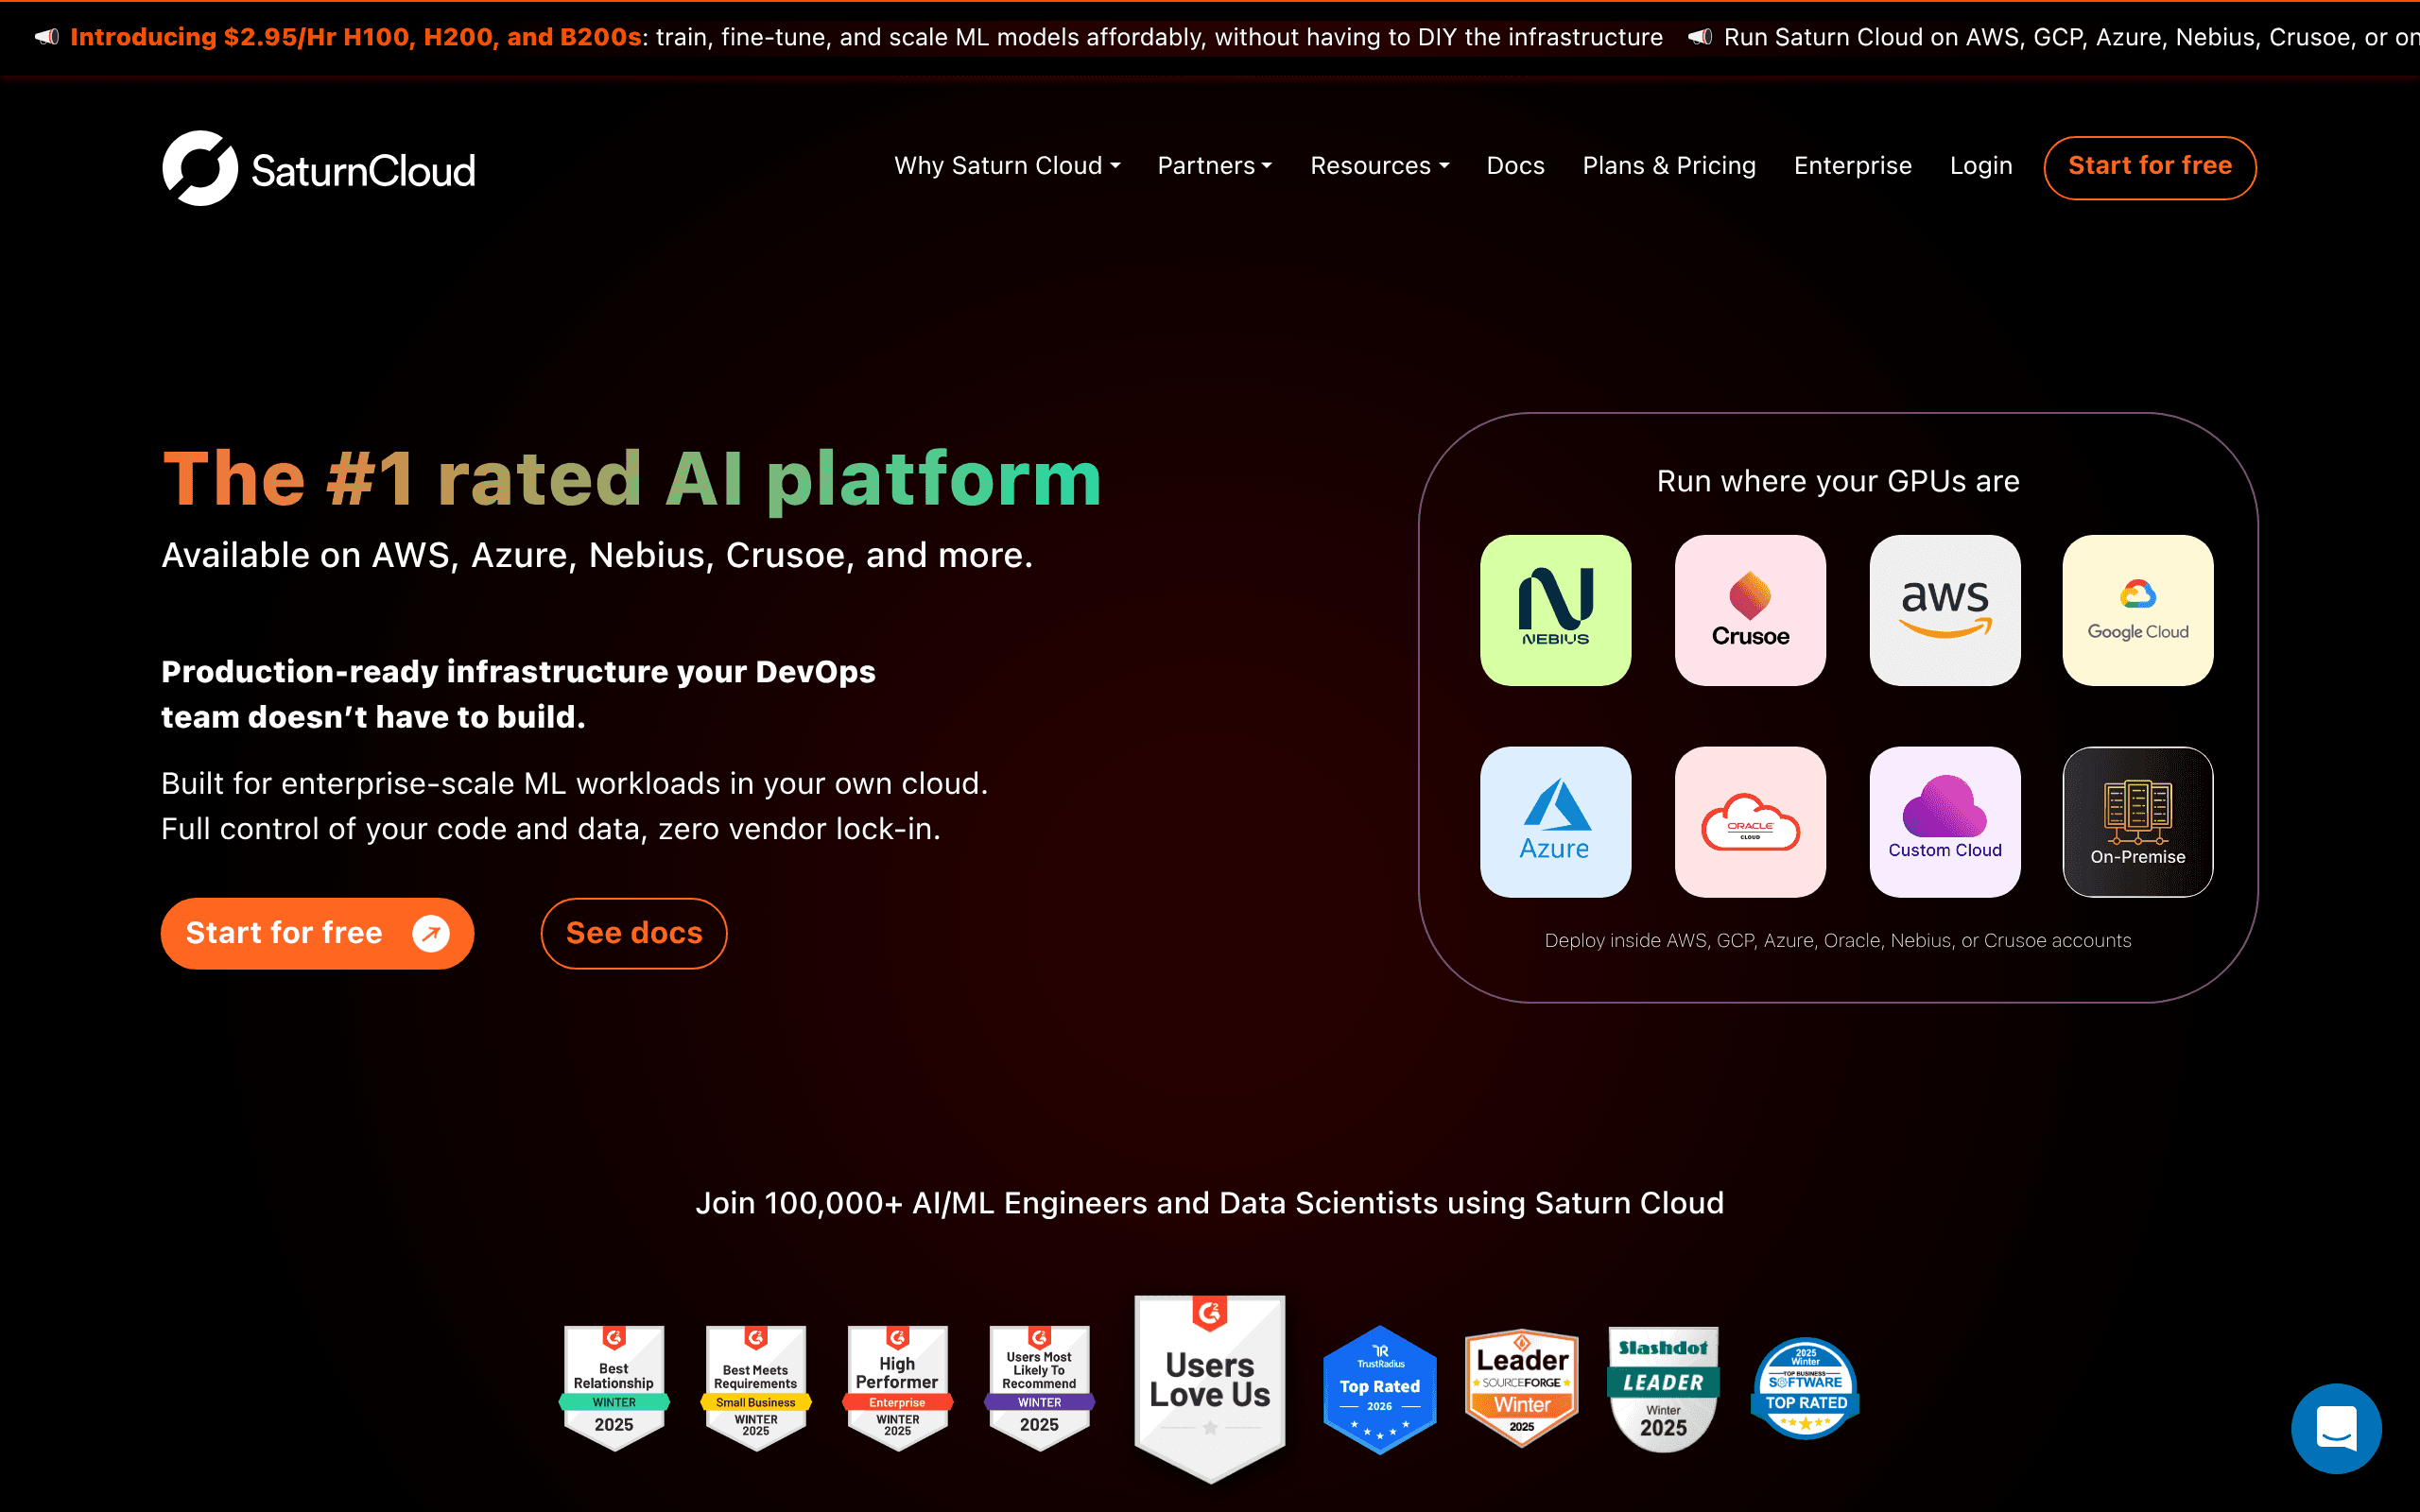This screenshot has height=1512, width=2420.
Task: Click the Users Love Us badge
Action: tap(1210, 1389)
